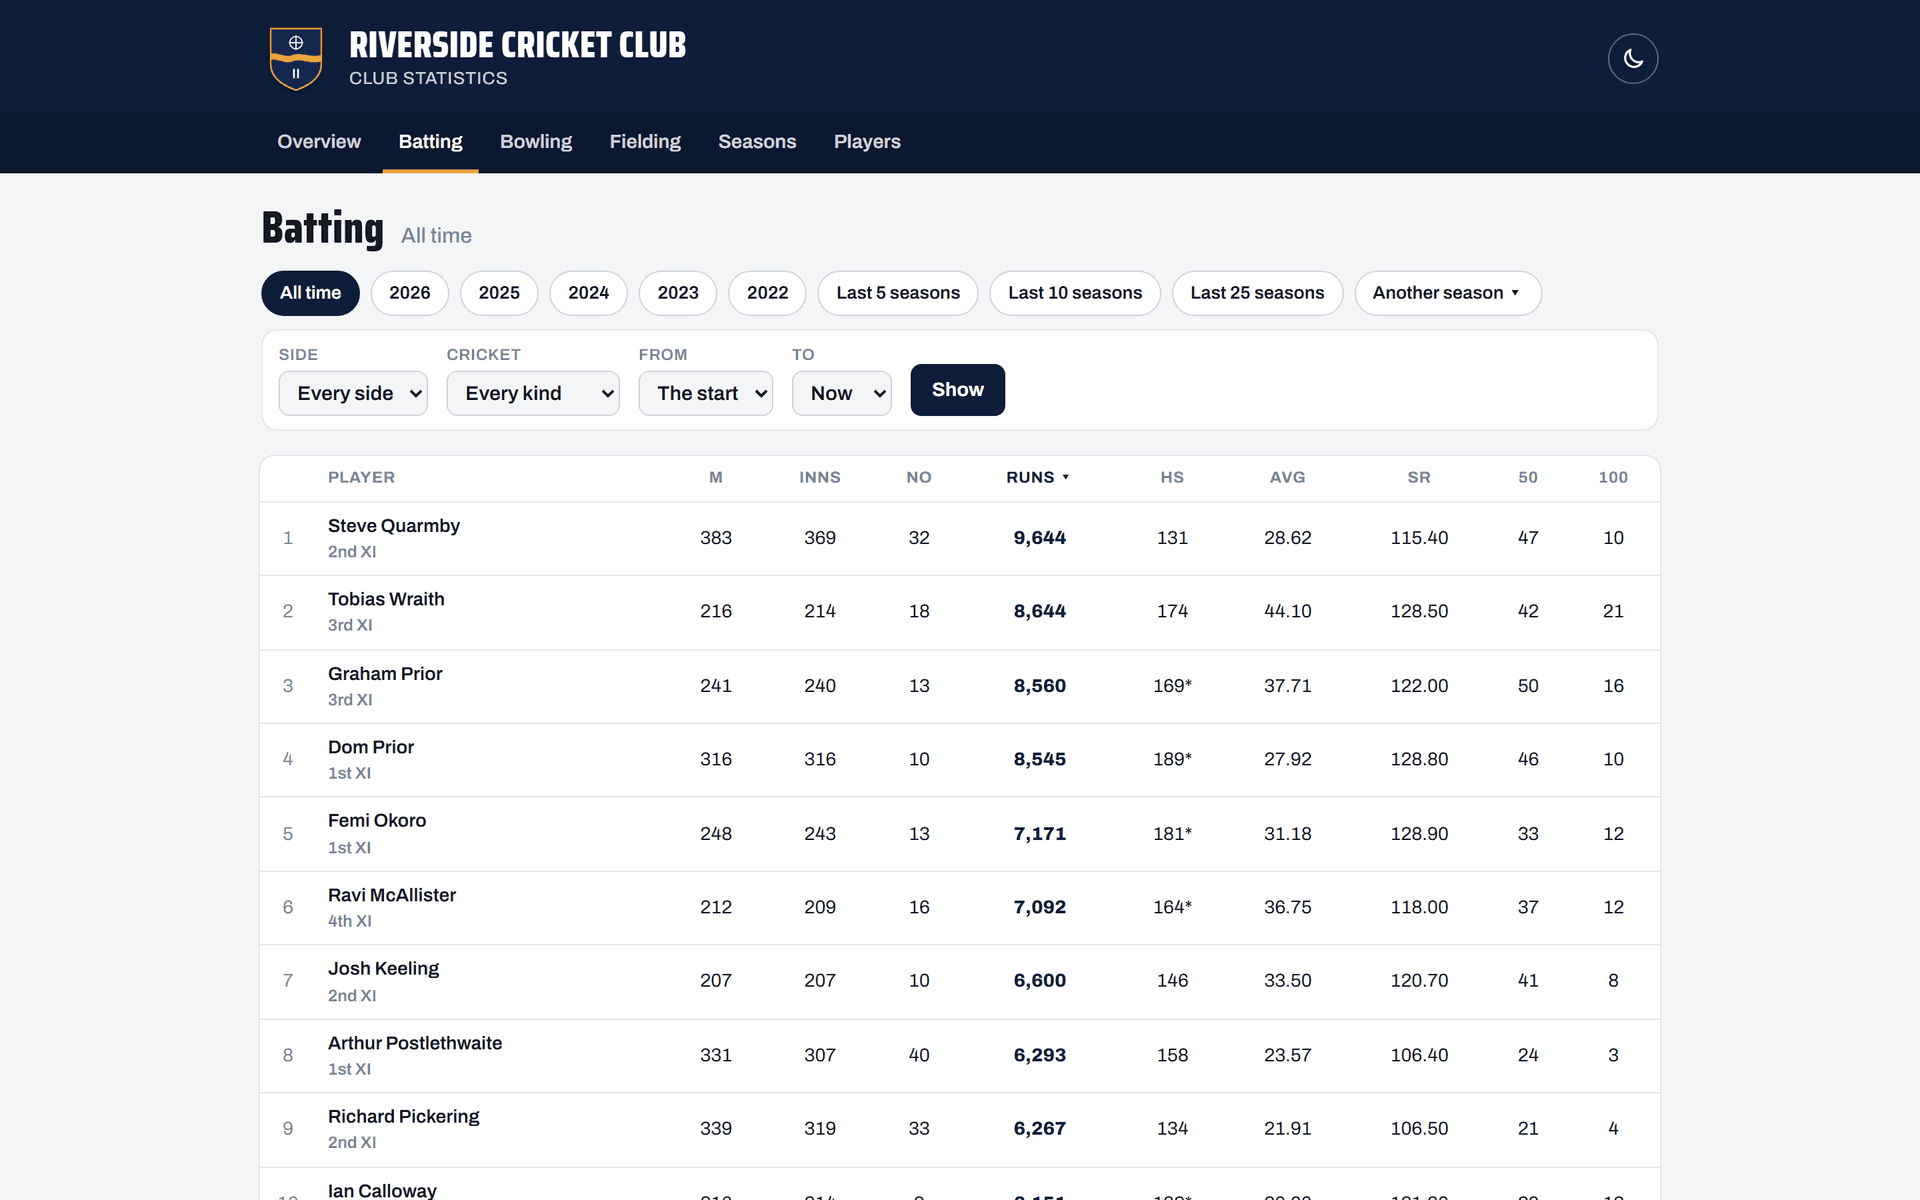The width and height of the screenshot is (1920, 1200).
Task: Show Last 10 seasons stats
Action: coord(1075,293)
